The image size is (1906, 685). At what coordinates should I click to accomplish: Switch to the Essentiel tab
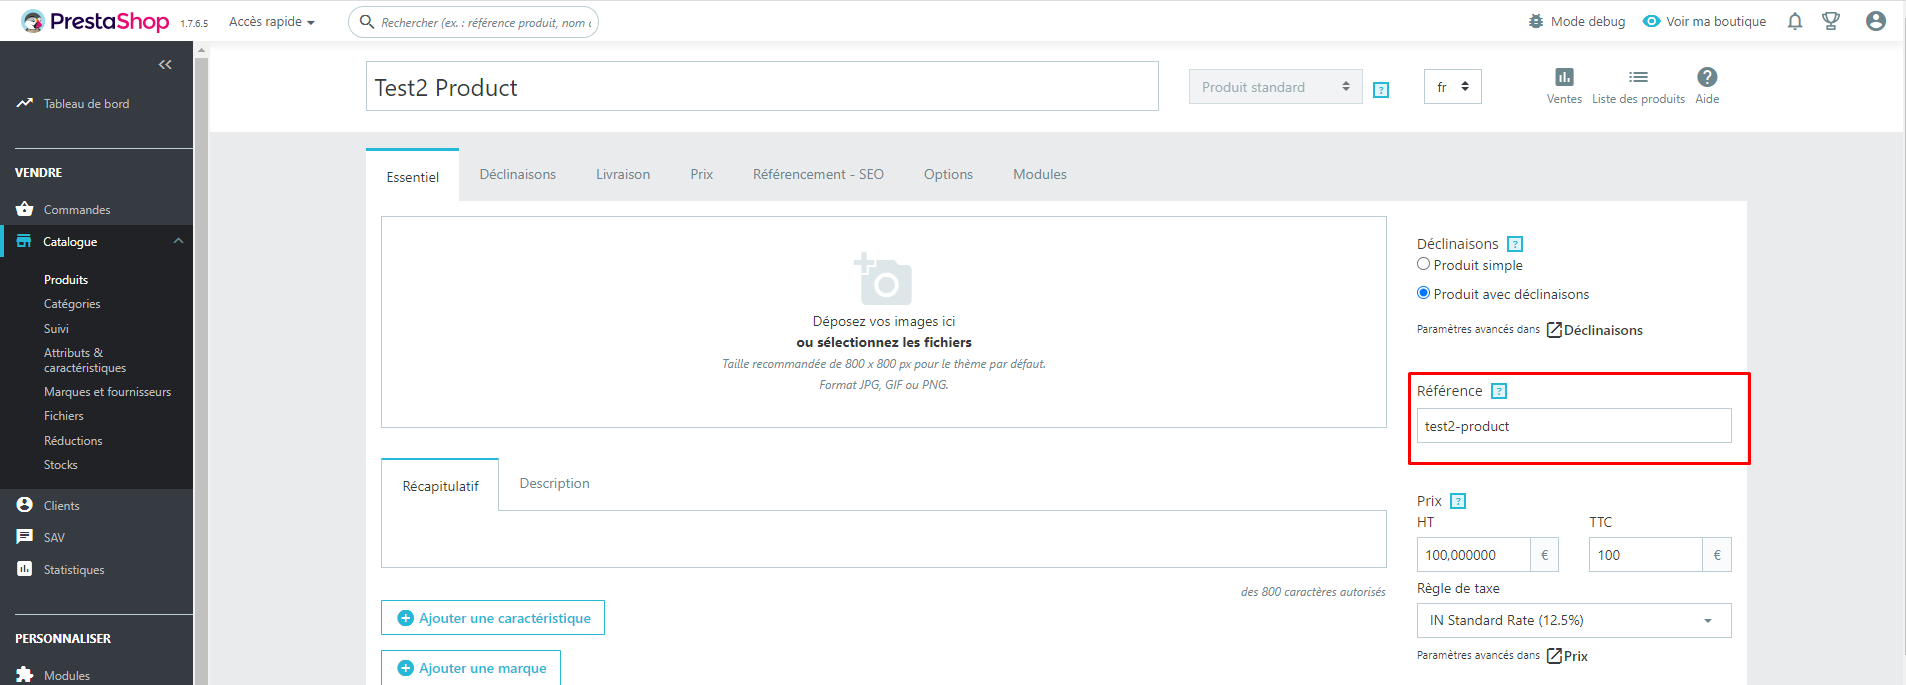pos(412,176)
